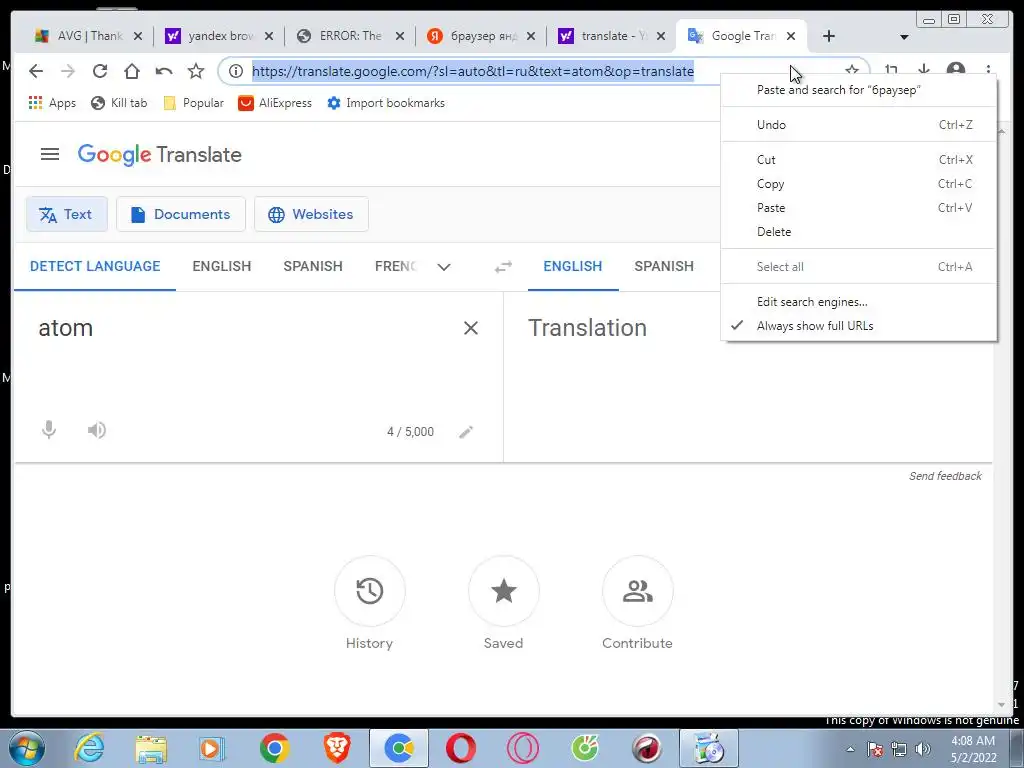Click Import bookmarks gear shortcut

(386, 103)
